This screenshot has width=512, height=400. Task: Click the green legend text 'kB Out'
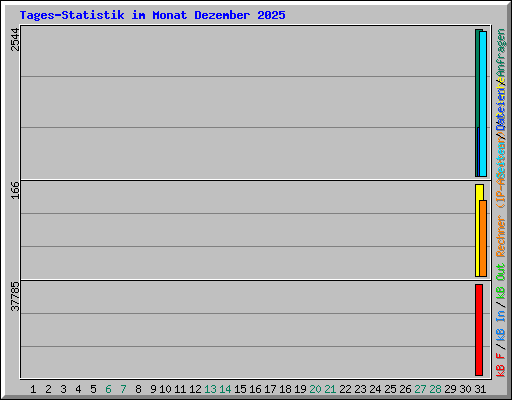click(x=501, y=281)
